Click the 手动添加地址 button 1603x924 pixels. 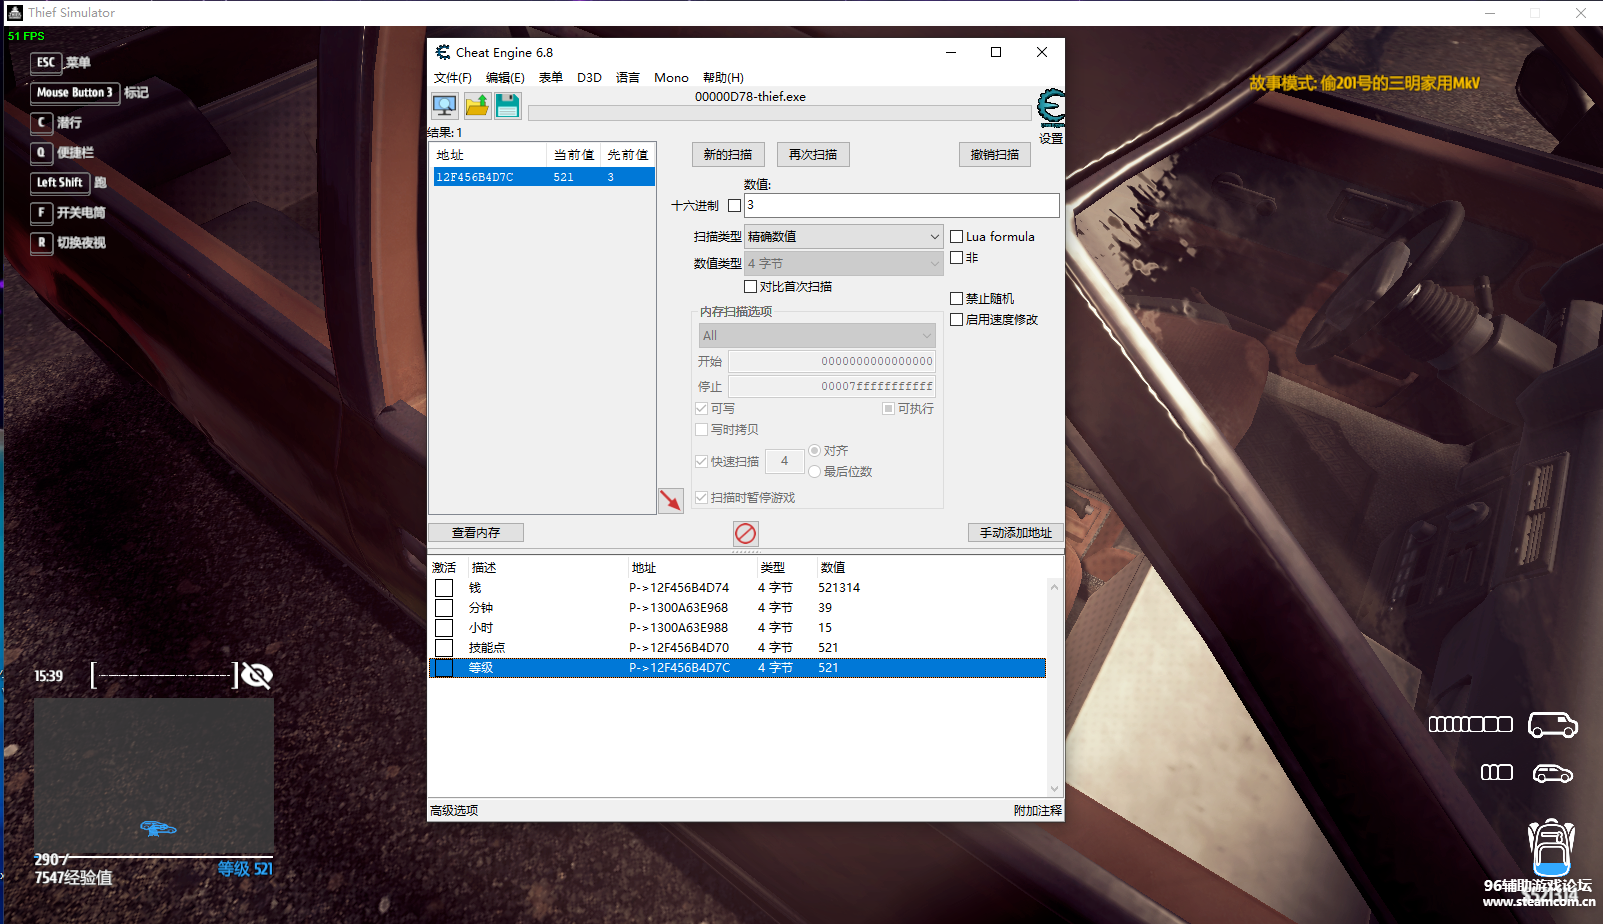point(1015,533)
